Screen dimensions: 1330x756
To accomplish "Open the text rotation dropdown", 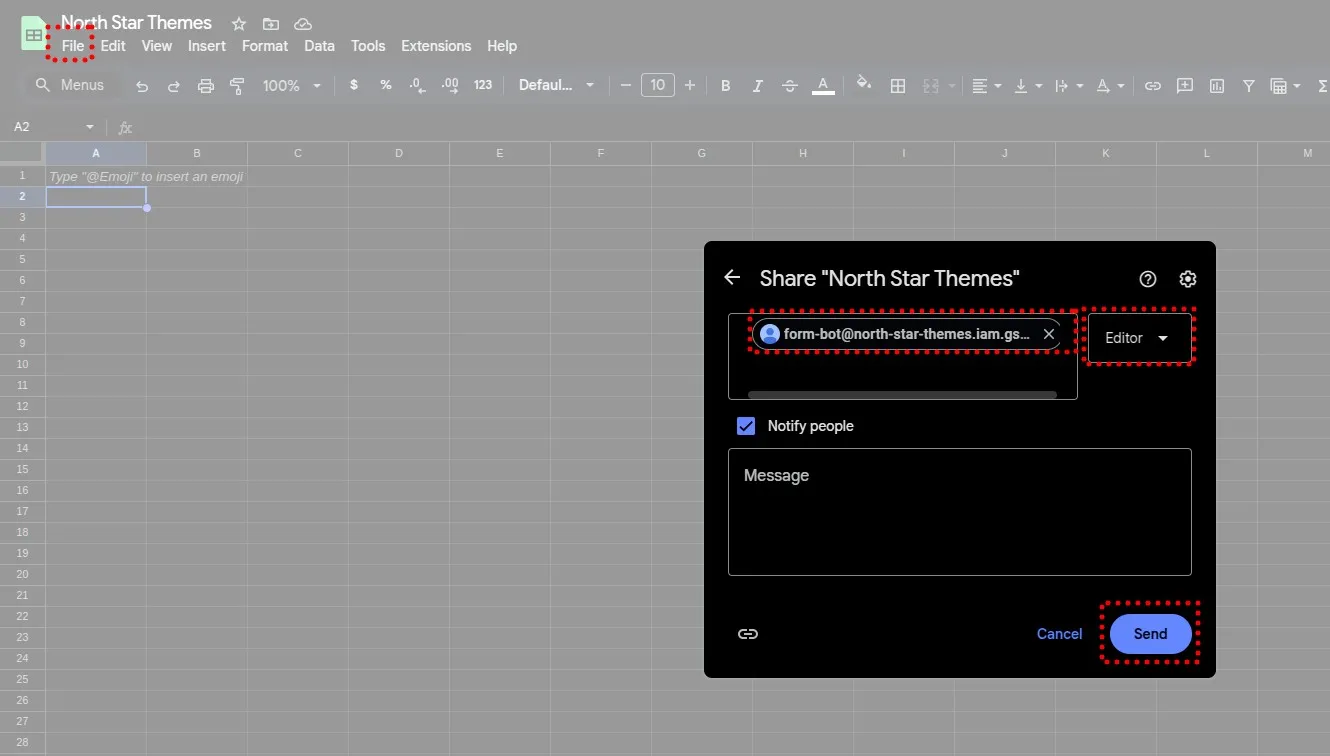I will tap(1110, 86).
